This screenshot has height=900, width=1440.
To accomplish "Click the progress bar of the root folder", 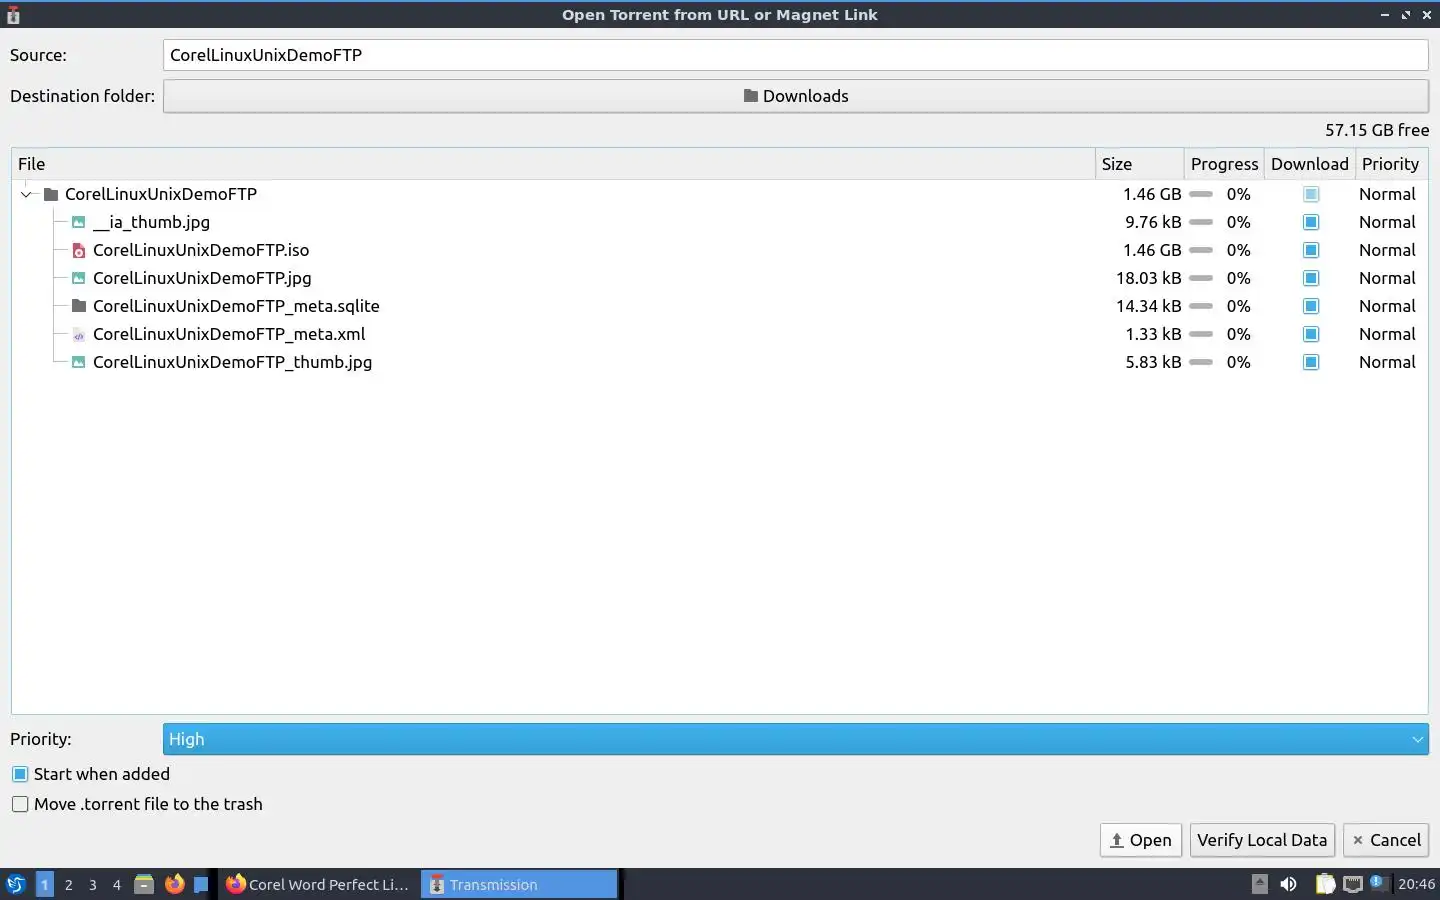I will [1201, 194].
